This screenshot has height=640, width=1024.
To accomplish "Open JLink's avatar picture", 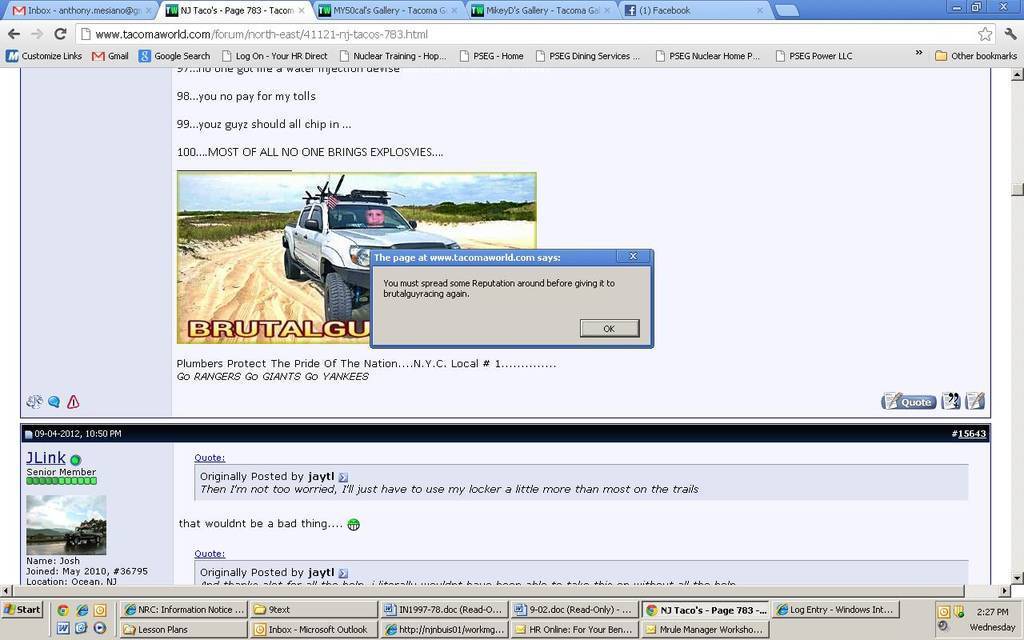I will pyautogui.click(x=66, y=525).
